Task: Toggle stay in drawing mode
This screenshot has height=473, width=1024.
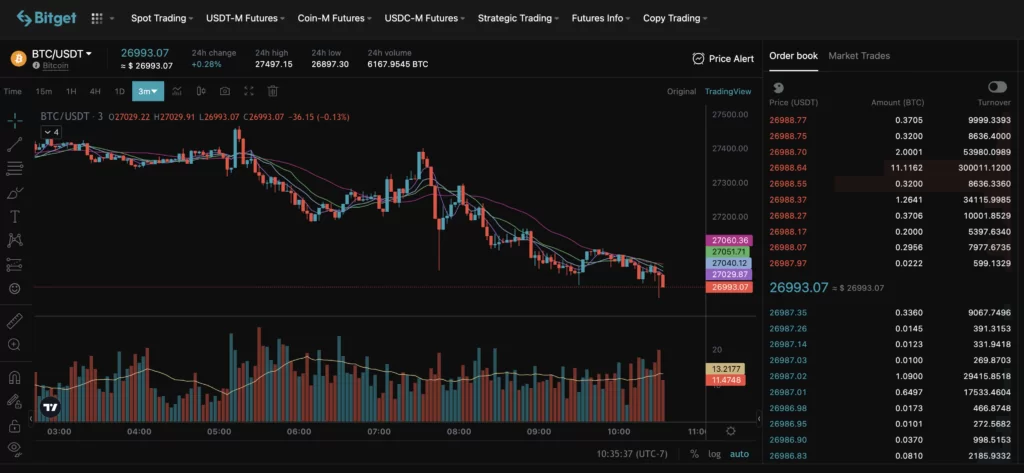Action: (15, 401)
